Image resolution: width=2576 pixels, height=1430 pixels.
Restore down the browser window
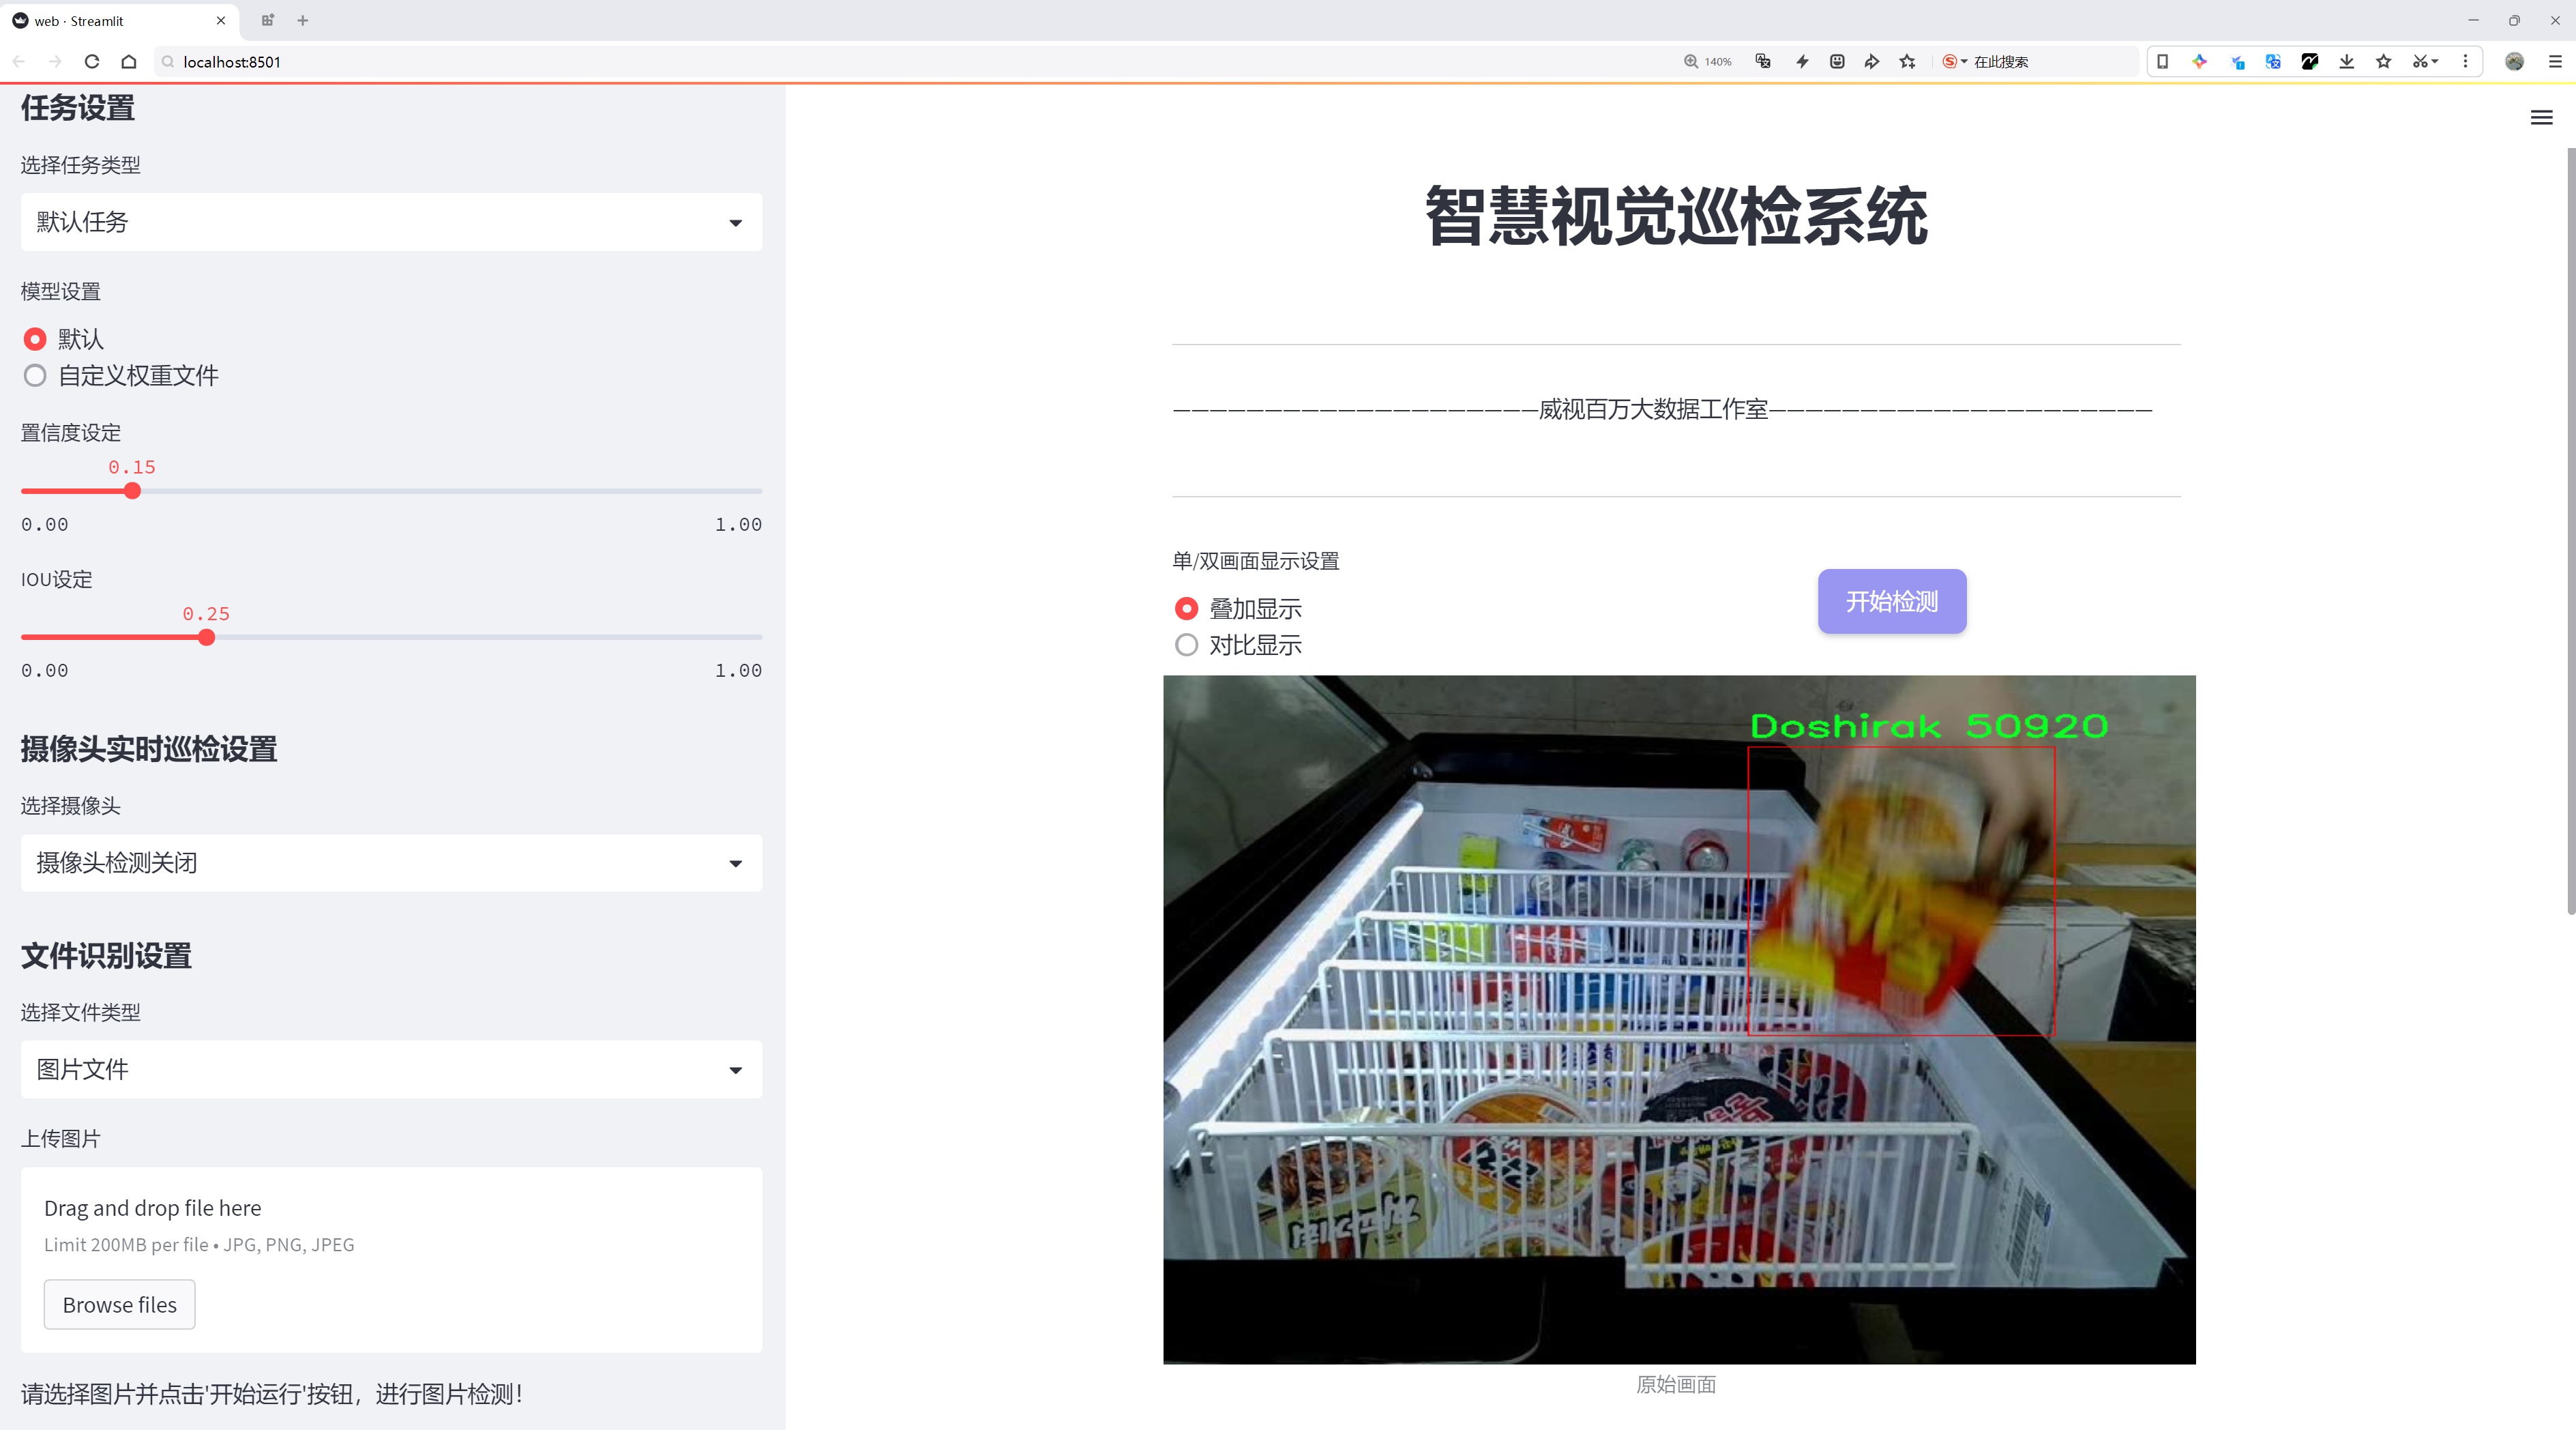(2514, 20)
